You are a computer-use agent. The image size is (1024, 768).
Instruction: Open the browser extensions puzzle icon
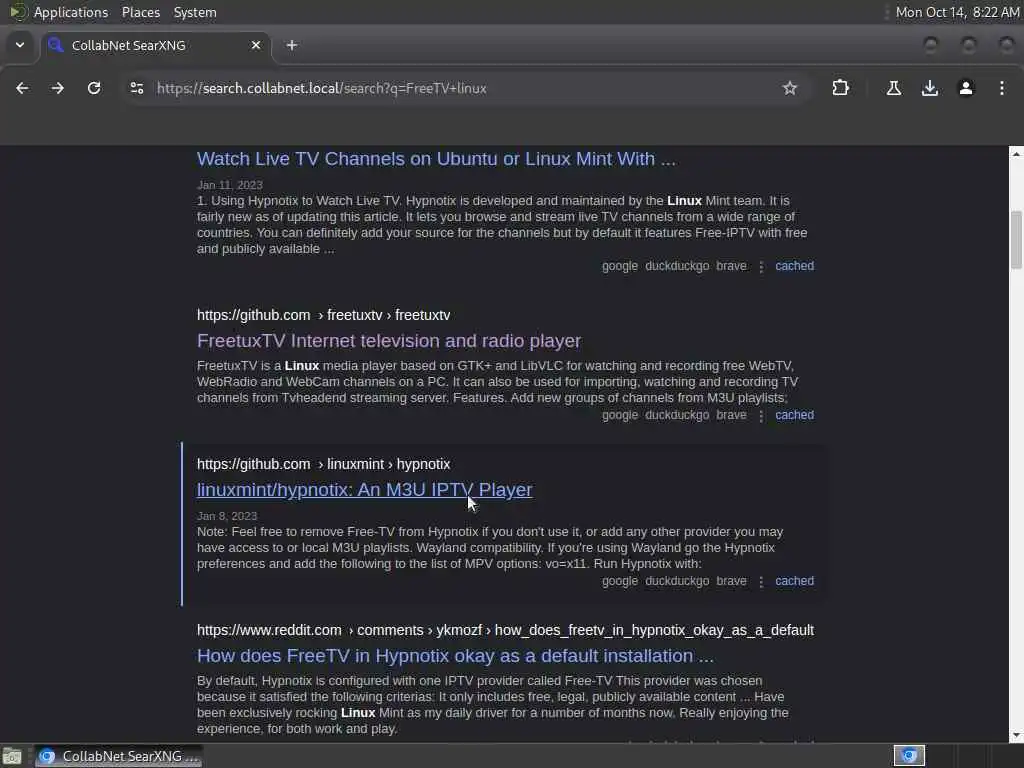[x=840, y=88]
